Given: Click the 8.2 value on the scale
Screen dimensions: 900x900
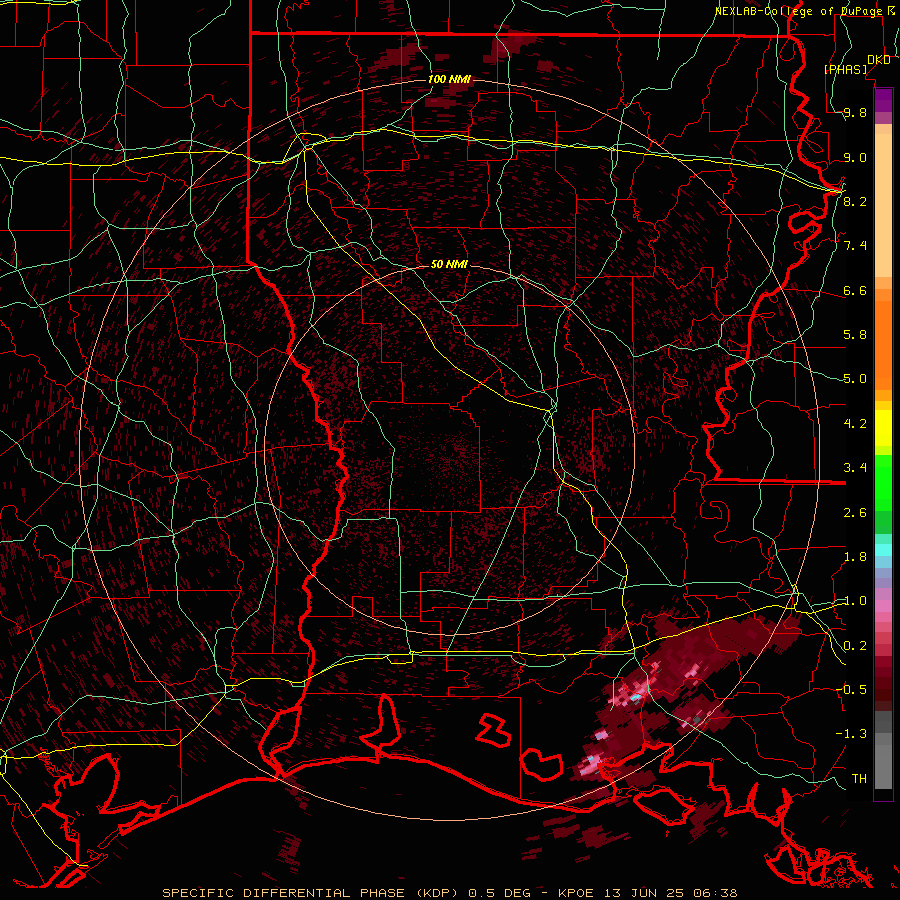Looking at the screenshot, I should [855, 201].
